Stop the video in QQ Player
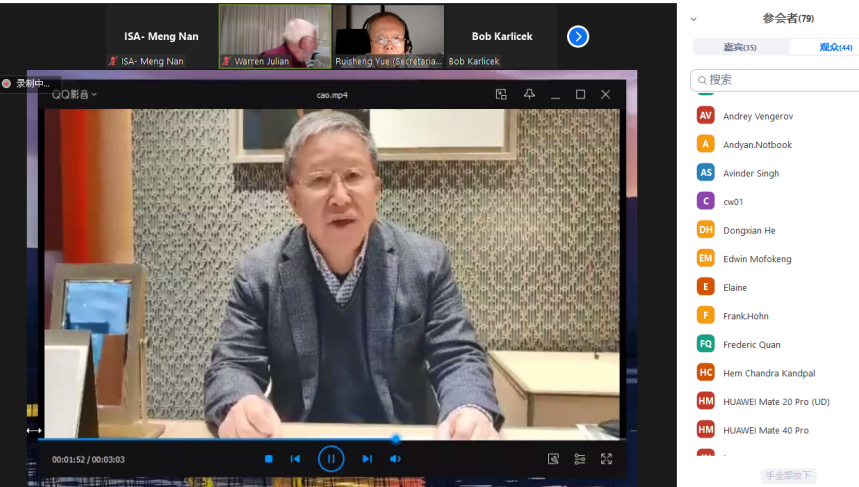Image resolution: width=859 pixels, height=487 pixels. (268, 459)
